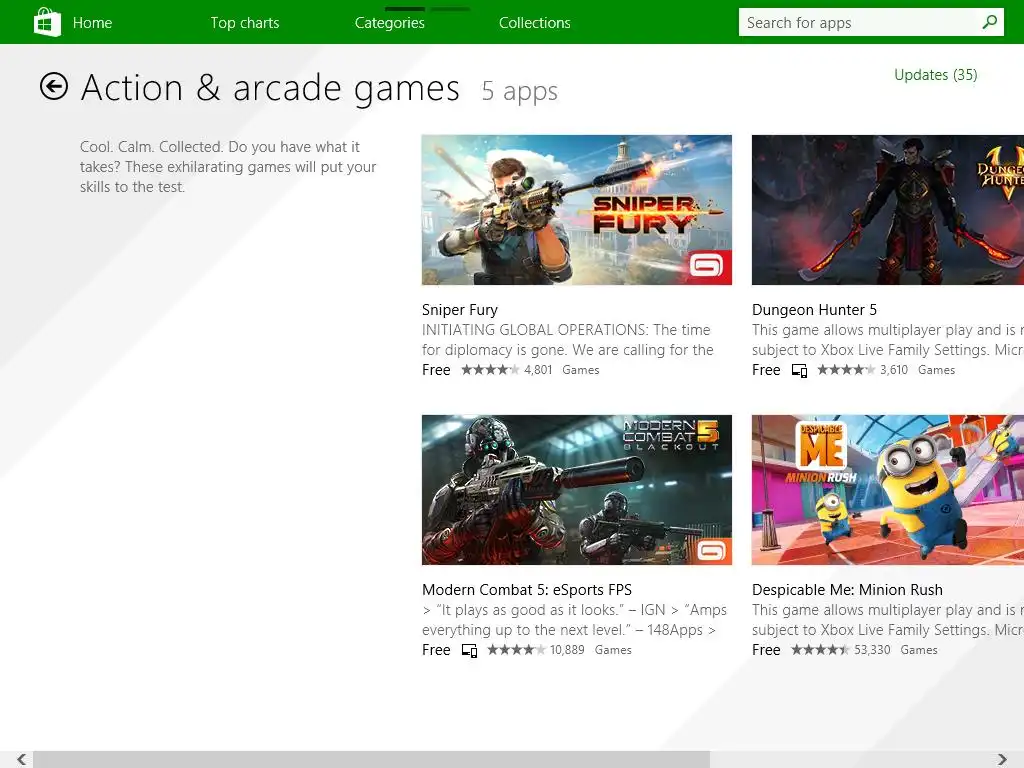The image size is (1024, 768).
Task: Click the Free price under Modern Combat 5
Action: click(436, 650)
